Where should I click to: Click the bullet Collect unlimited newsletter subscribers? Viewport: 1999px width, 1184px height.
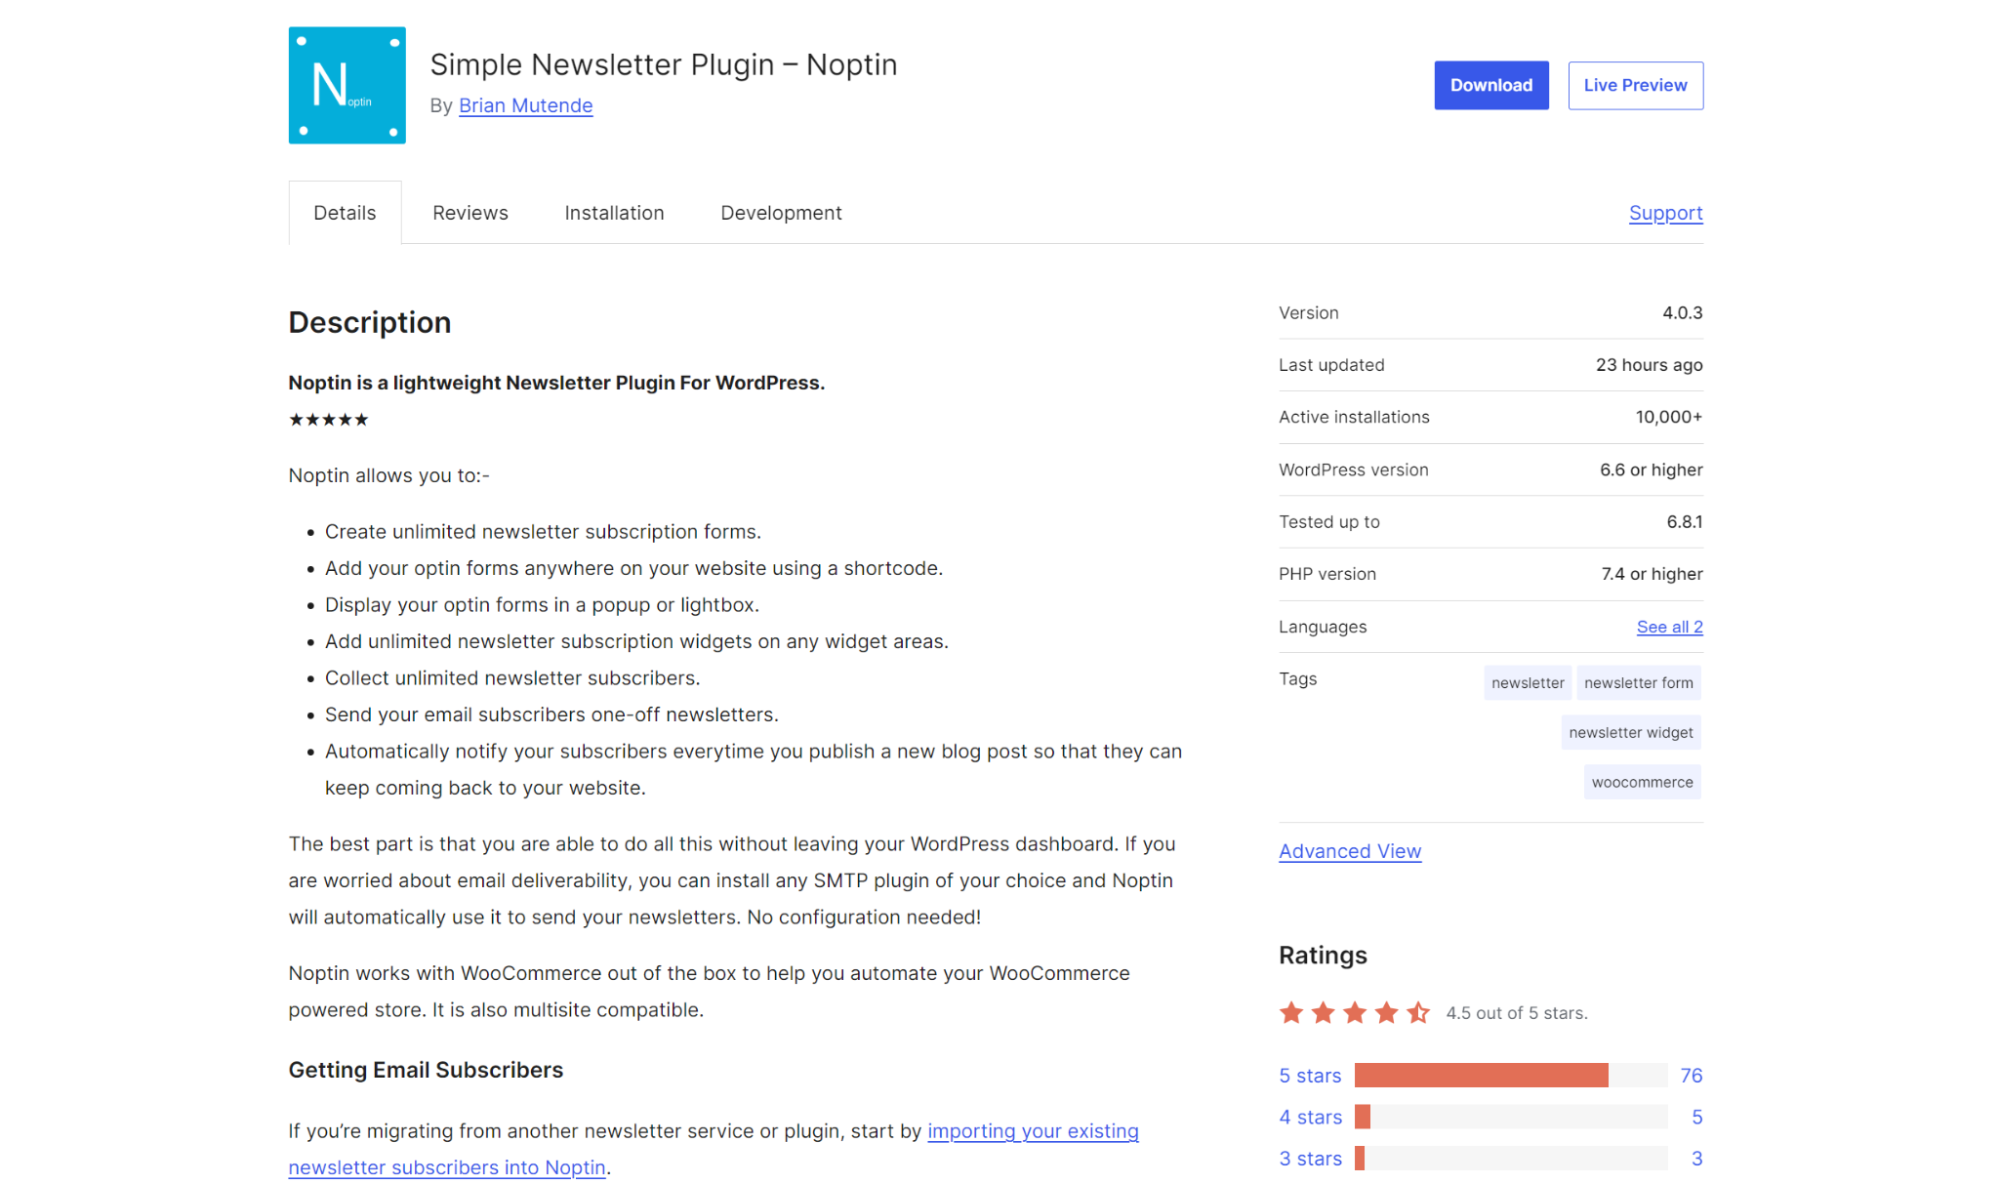point(512,678)
